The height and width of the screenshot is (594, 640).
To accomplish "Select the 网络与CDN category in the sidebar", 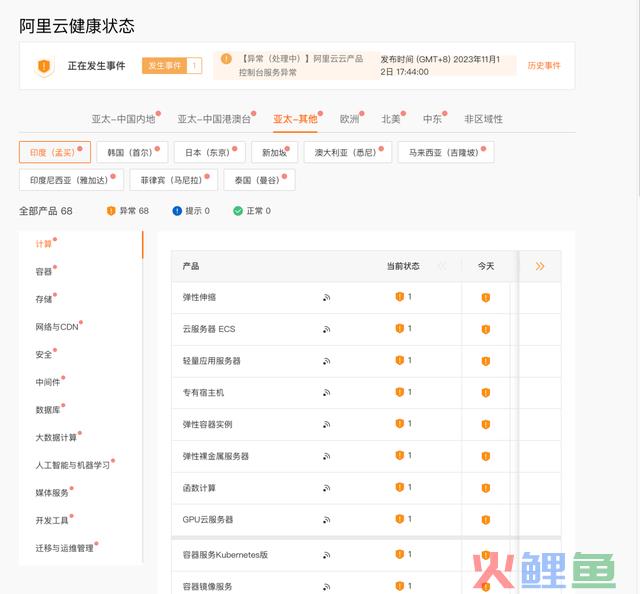I will pyautogui.click(x=59, y=326).
